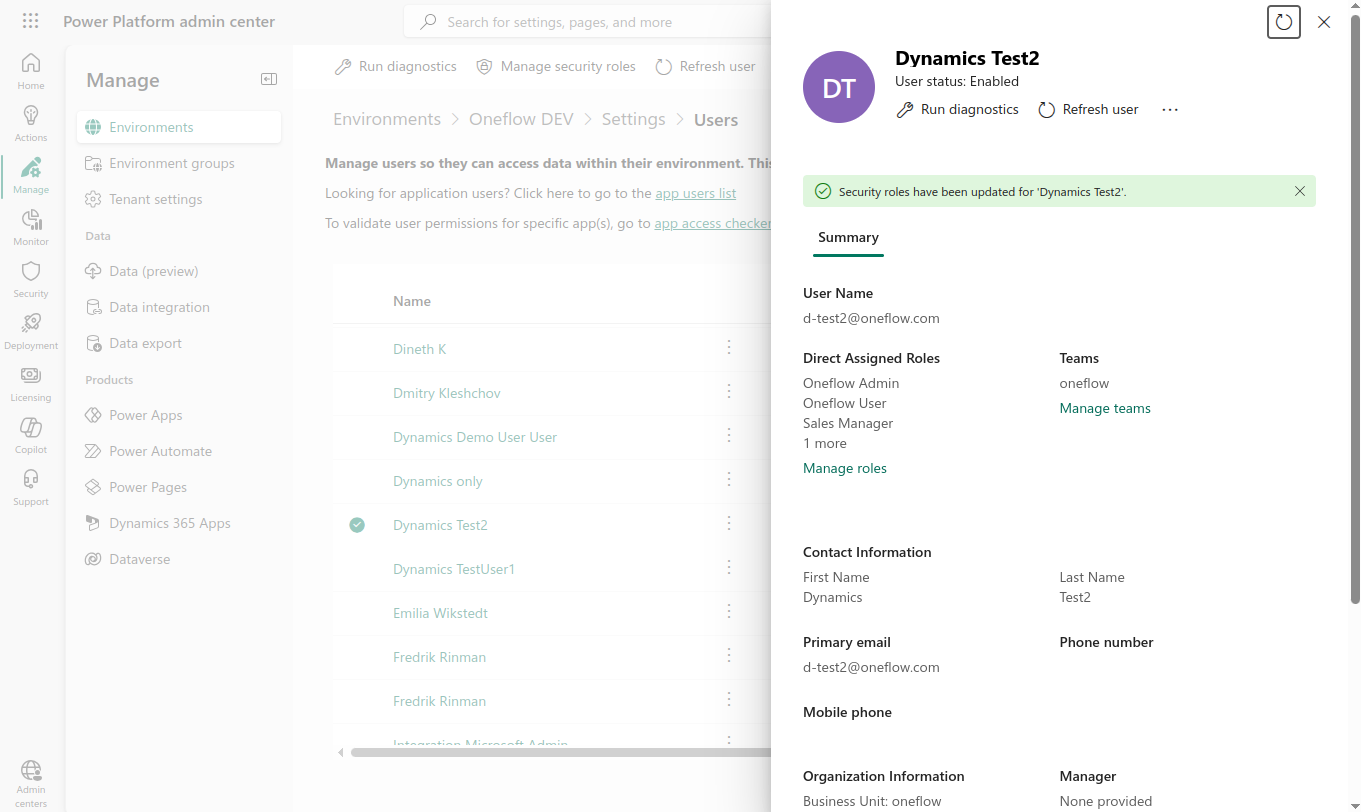1361x812 pixels.
Task: Select the Summary tab
Action: (848, 238)
